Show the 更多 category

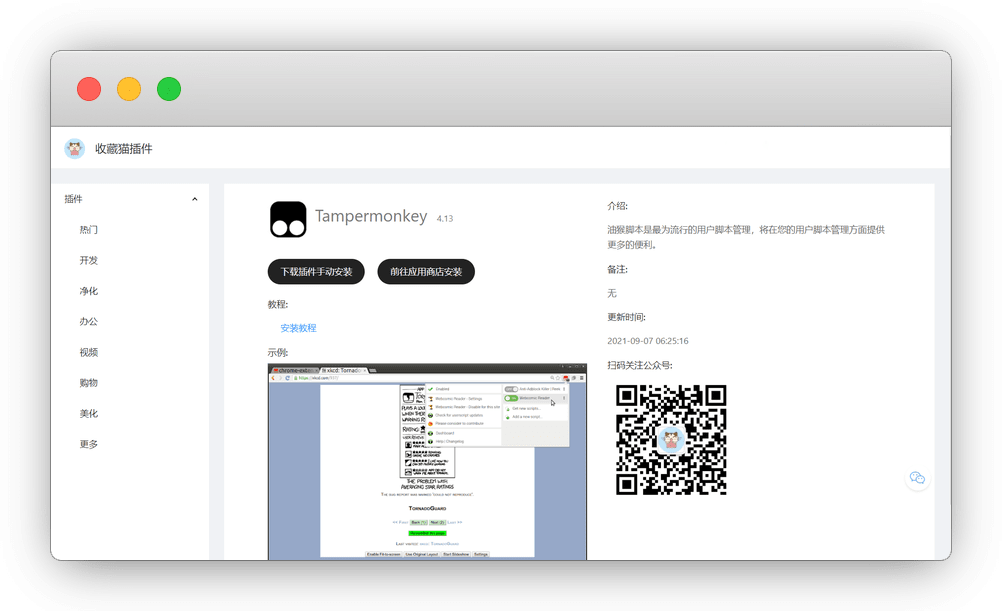coord(89,444)
